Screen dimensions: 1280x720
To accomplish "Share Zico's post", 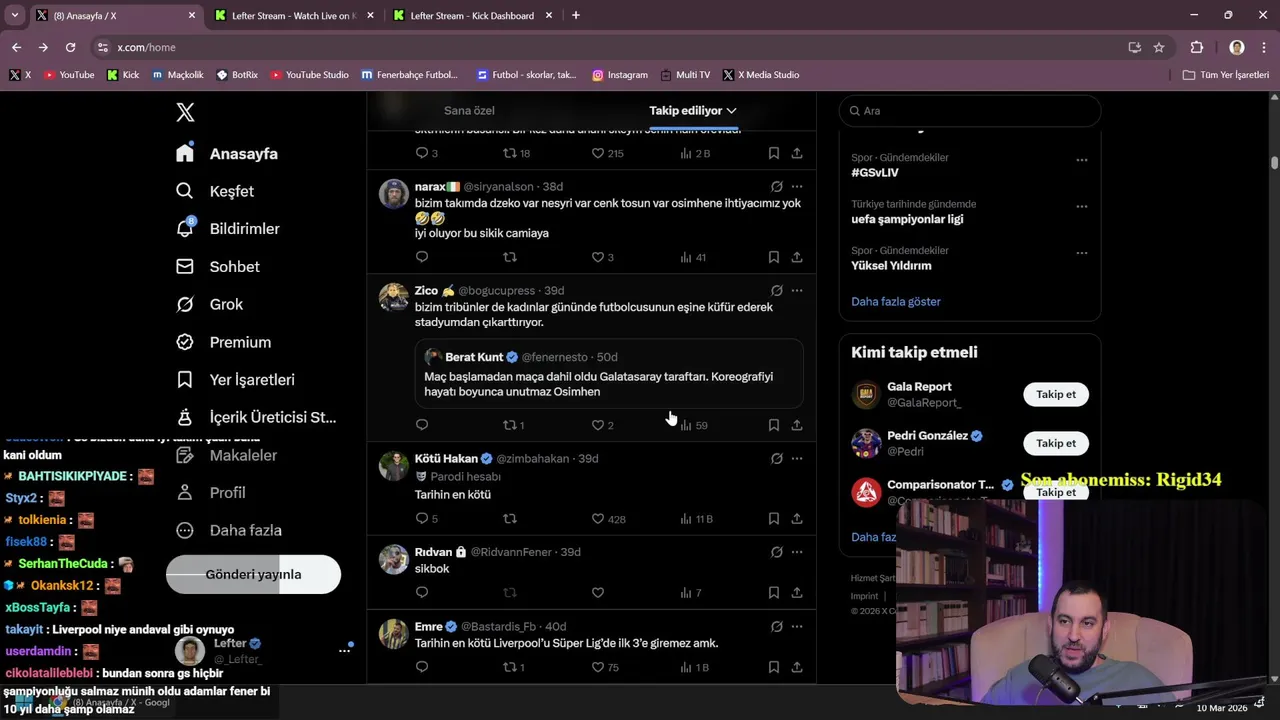I will coord(797,425).
